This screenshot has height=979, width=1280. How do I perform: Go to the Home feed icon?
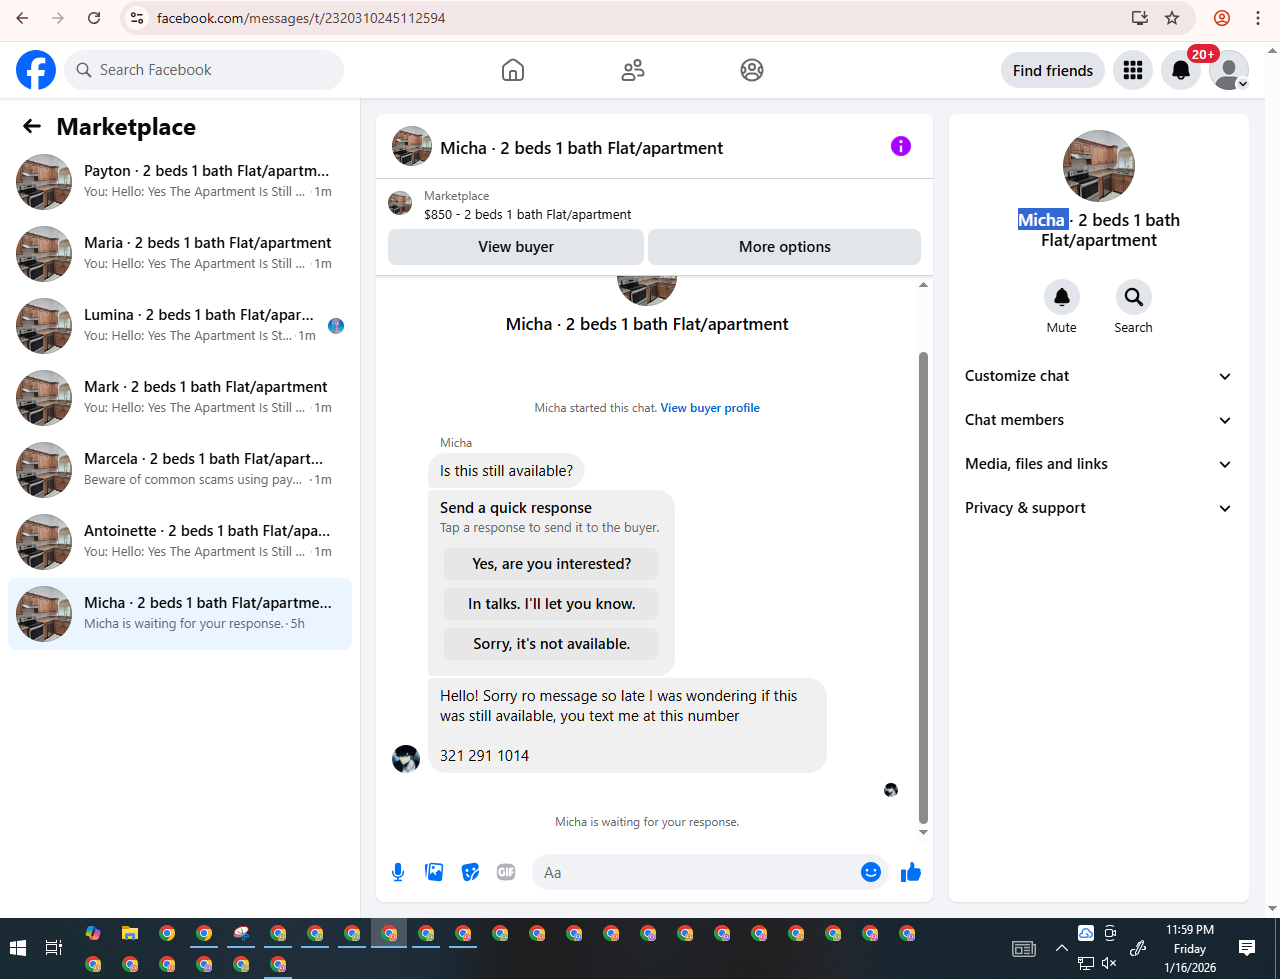[513, 70]
